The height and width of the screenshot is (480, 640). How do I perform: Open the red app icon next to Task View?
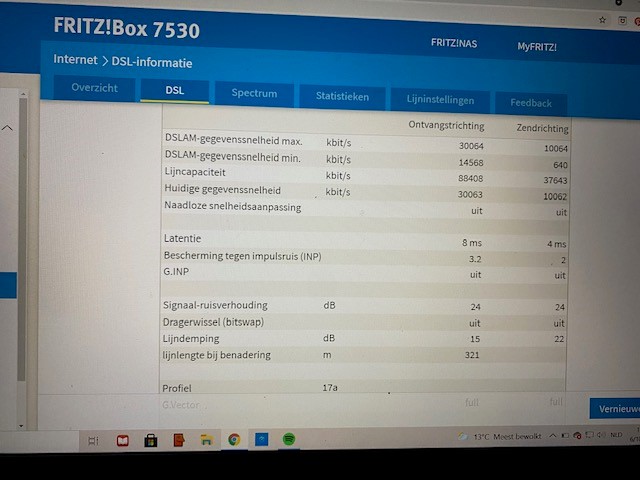(122, 440)
